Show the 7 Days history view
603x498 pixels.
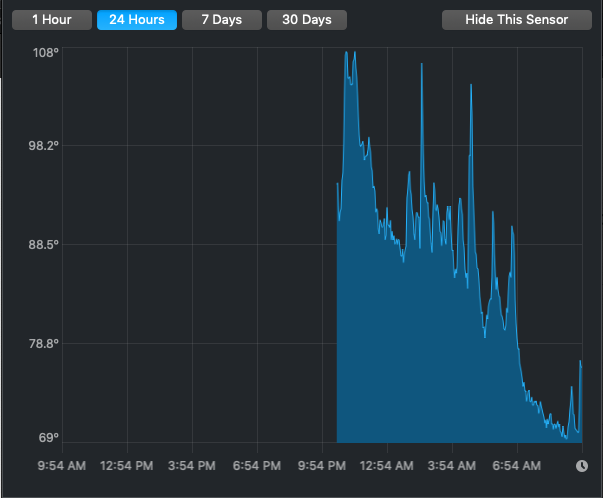click(x=222, y=20)
